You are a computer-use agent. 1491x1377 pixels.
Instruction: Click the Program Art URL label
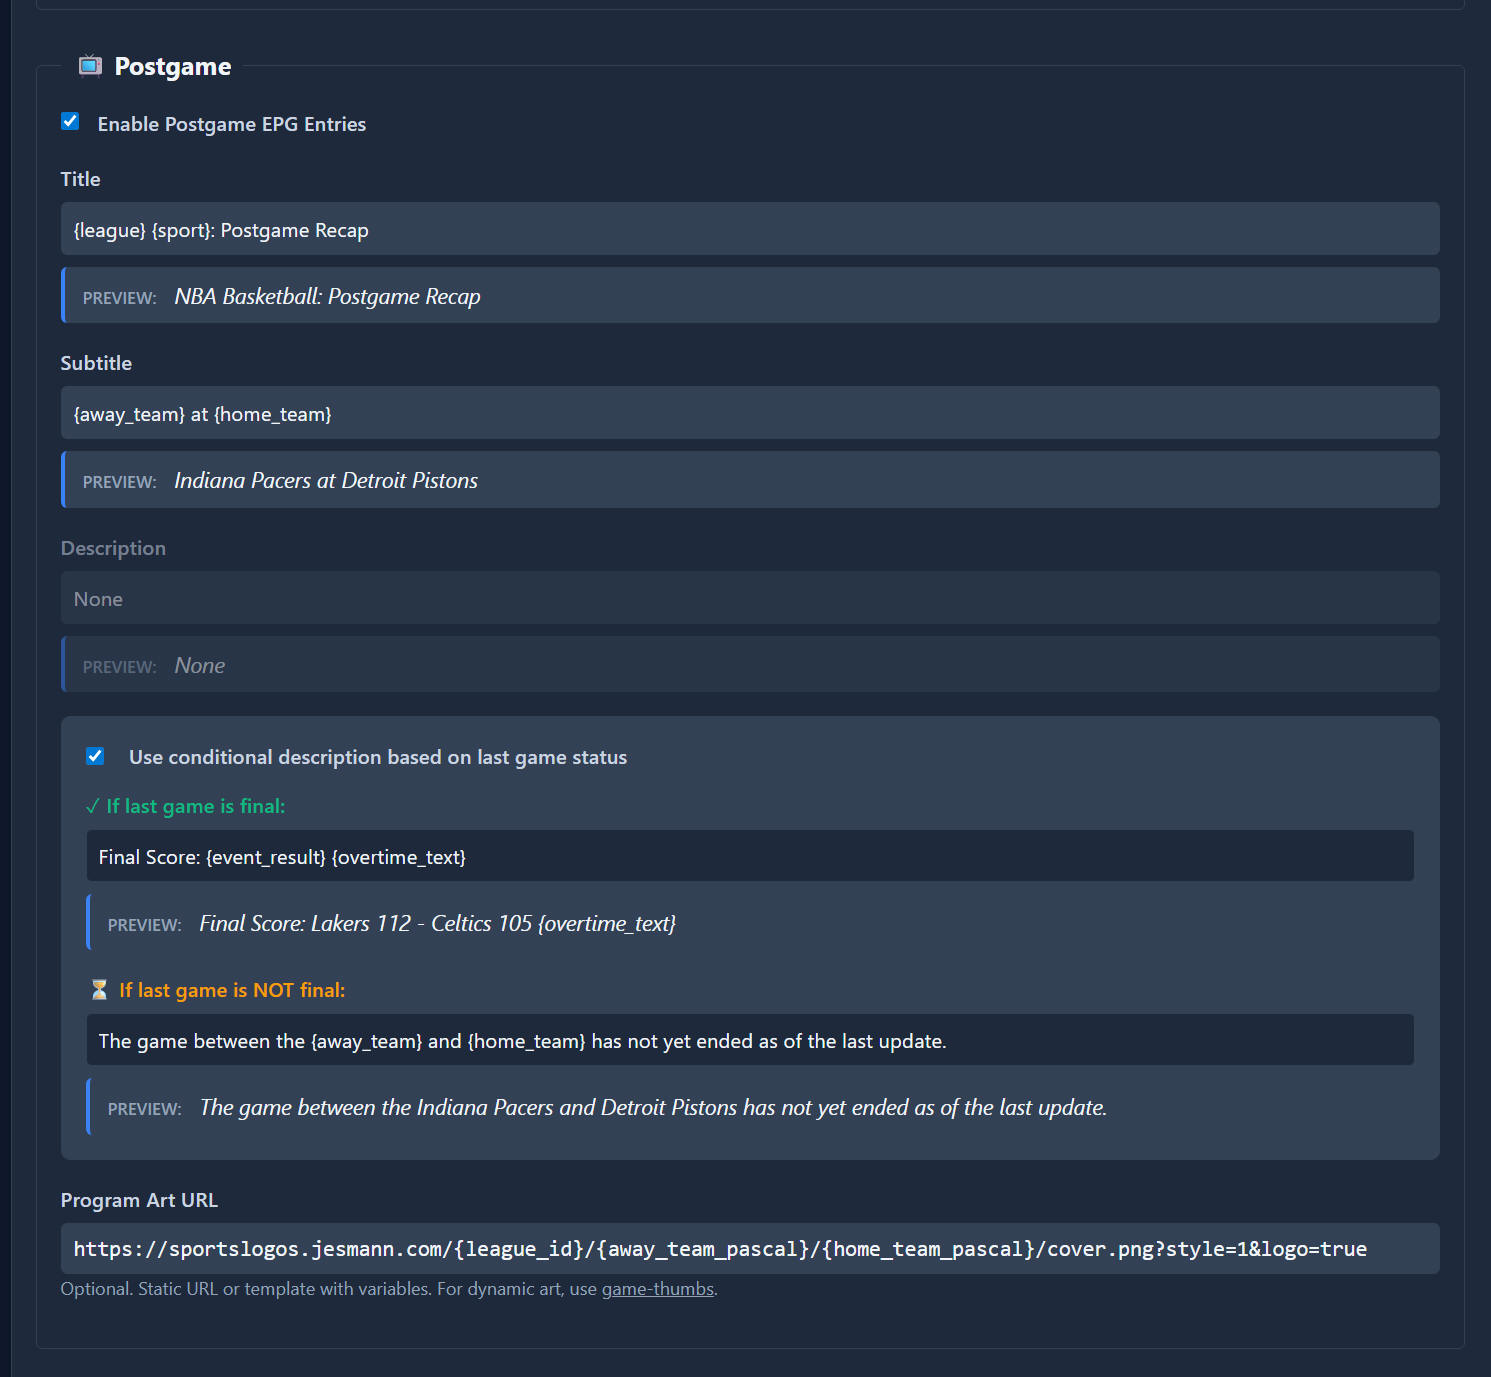139,1200
